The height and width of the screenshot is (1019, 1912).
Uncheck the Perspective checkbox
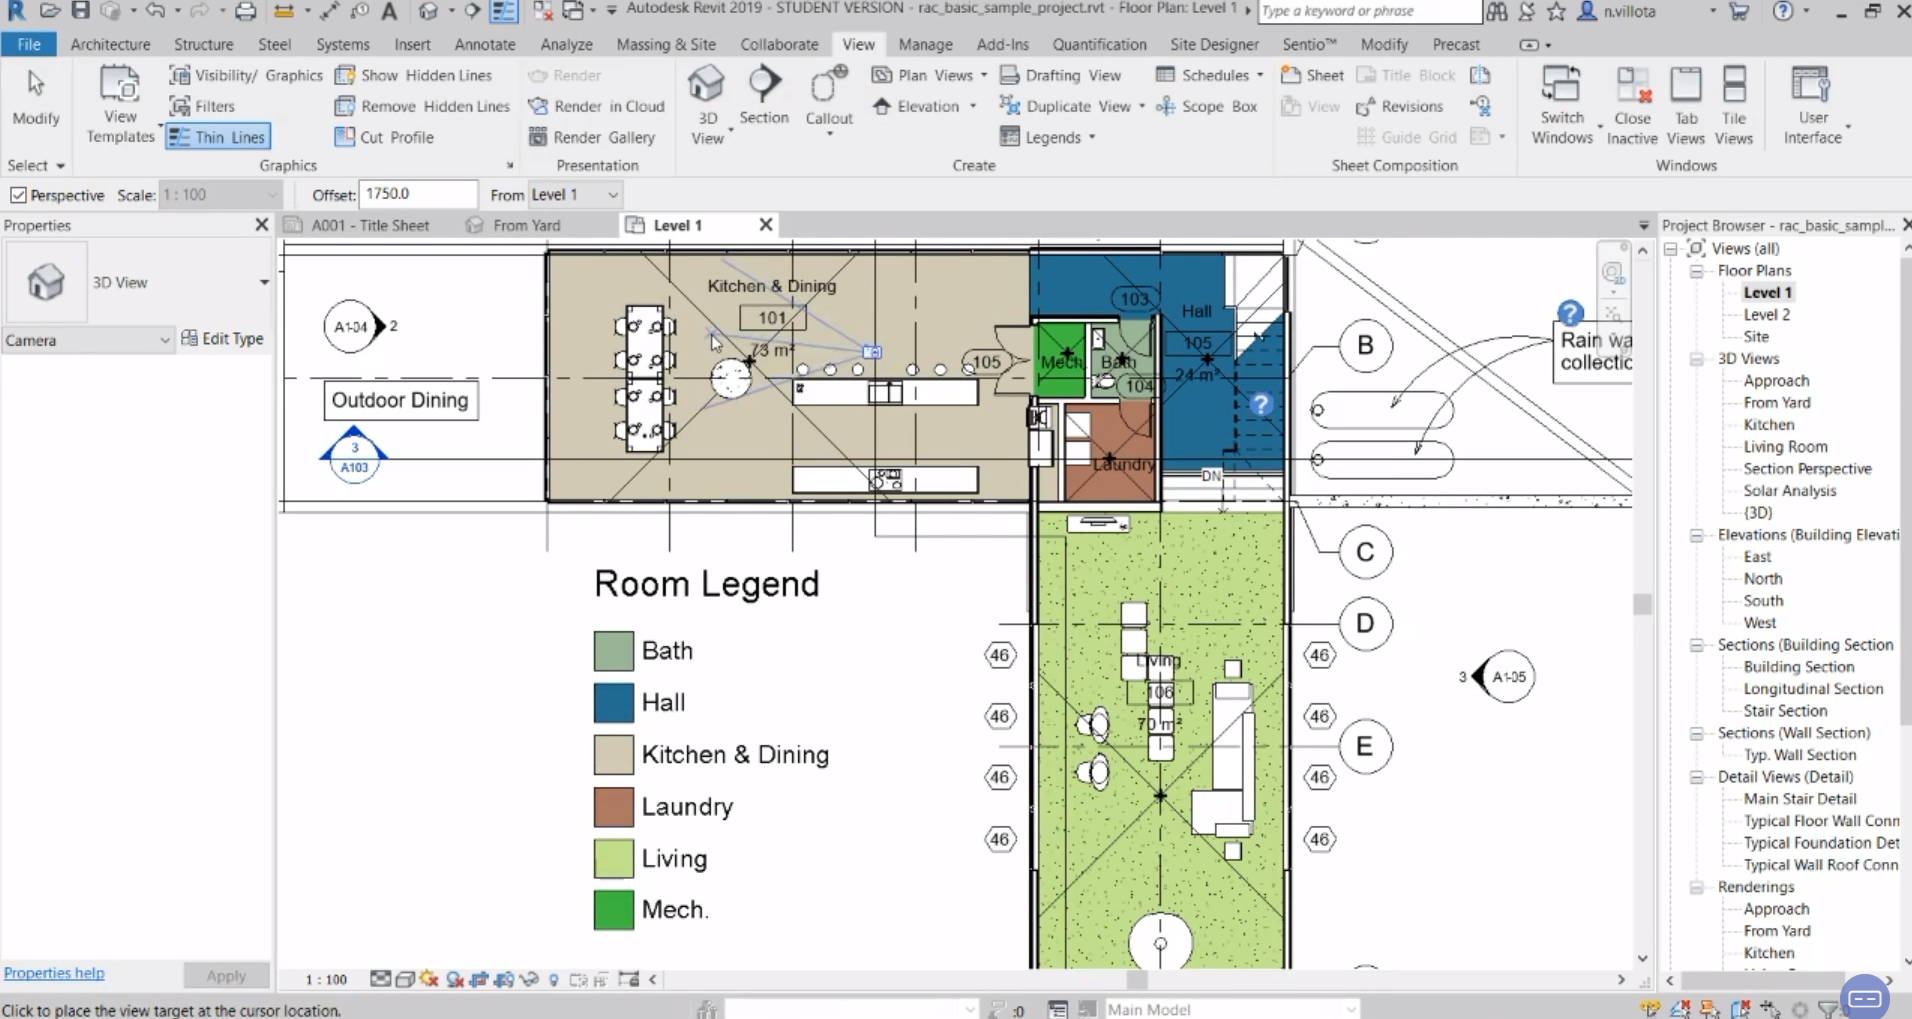click(18, 195)
